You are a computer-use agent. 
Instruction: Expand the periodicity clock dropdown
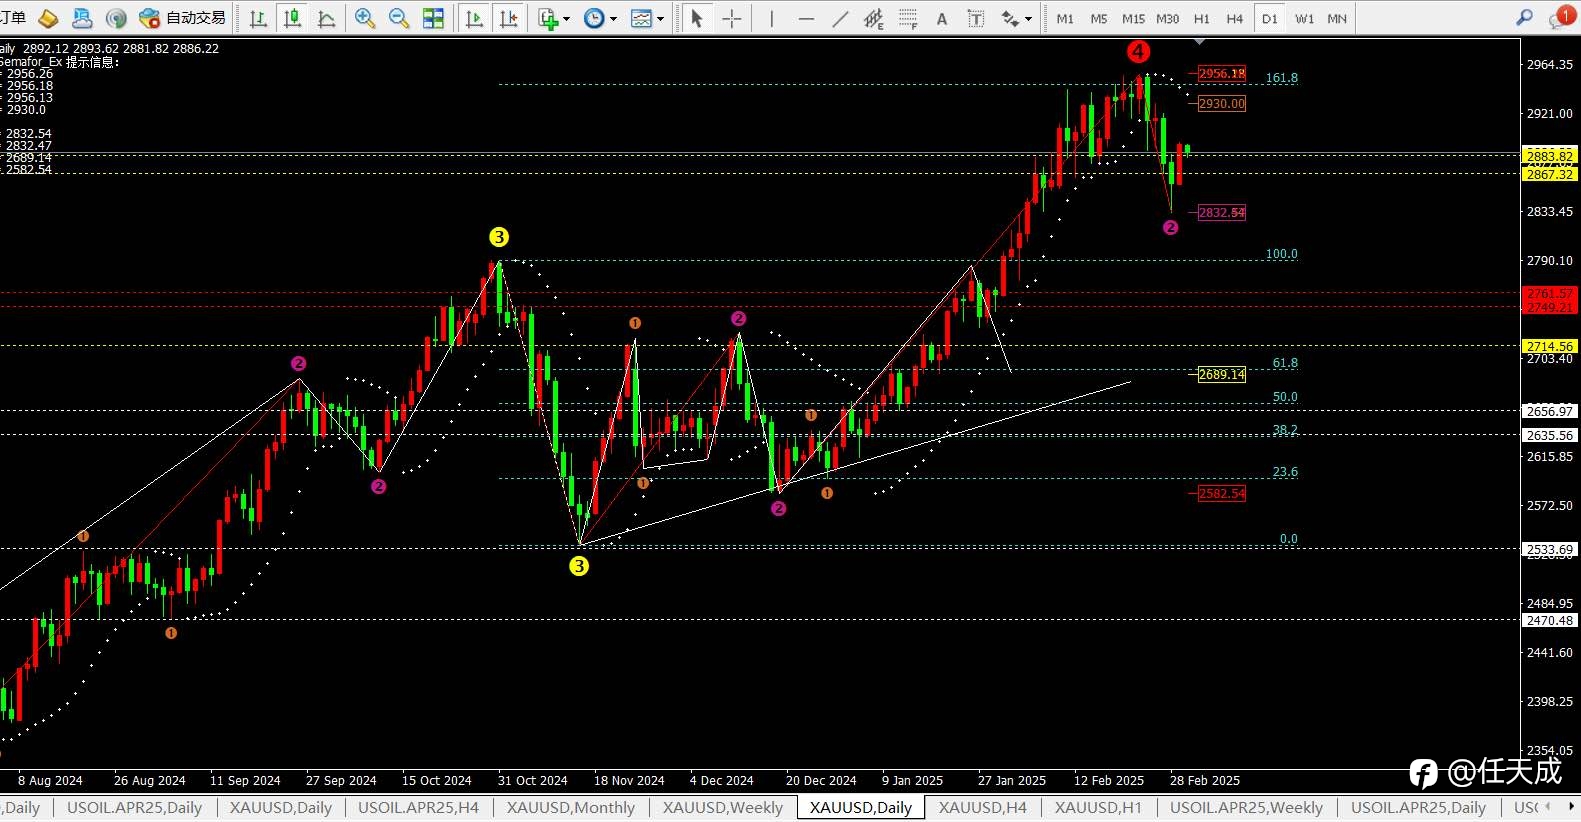point(613,19)
